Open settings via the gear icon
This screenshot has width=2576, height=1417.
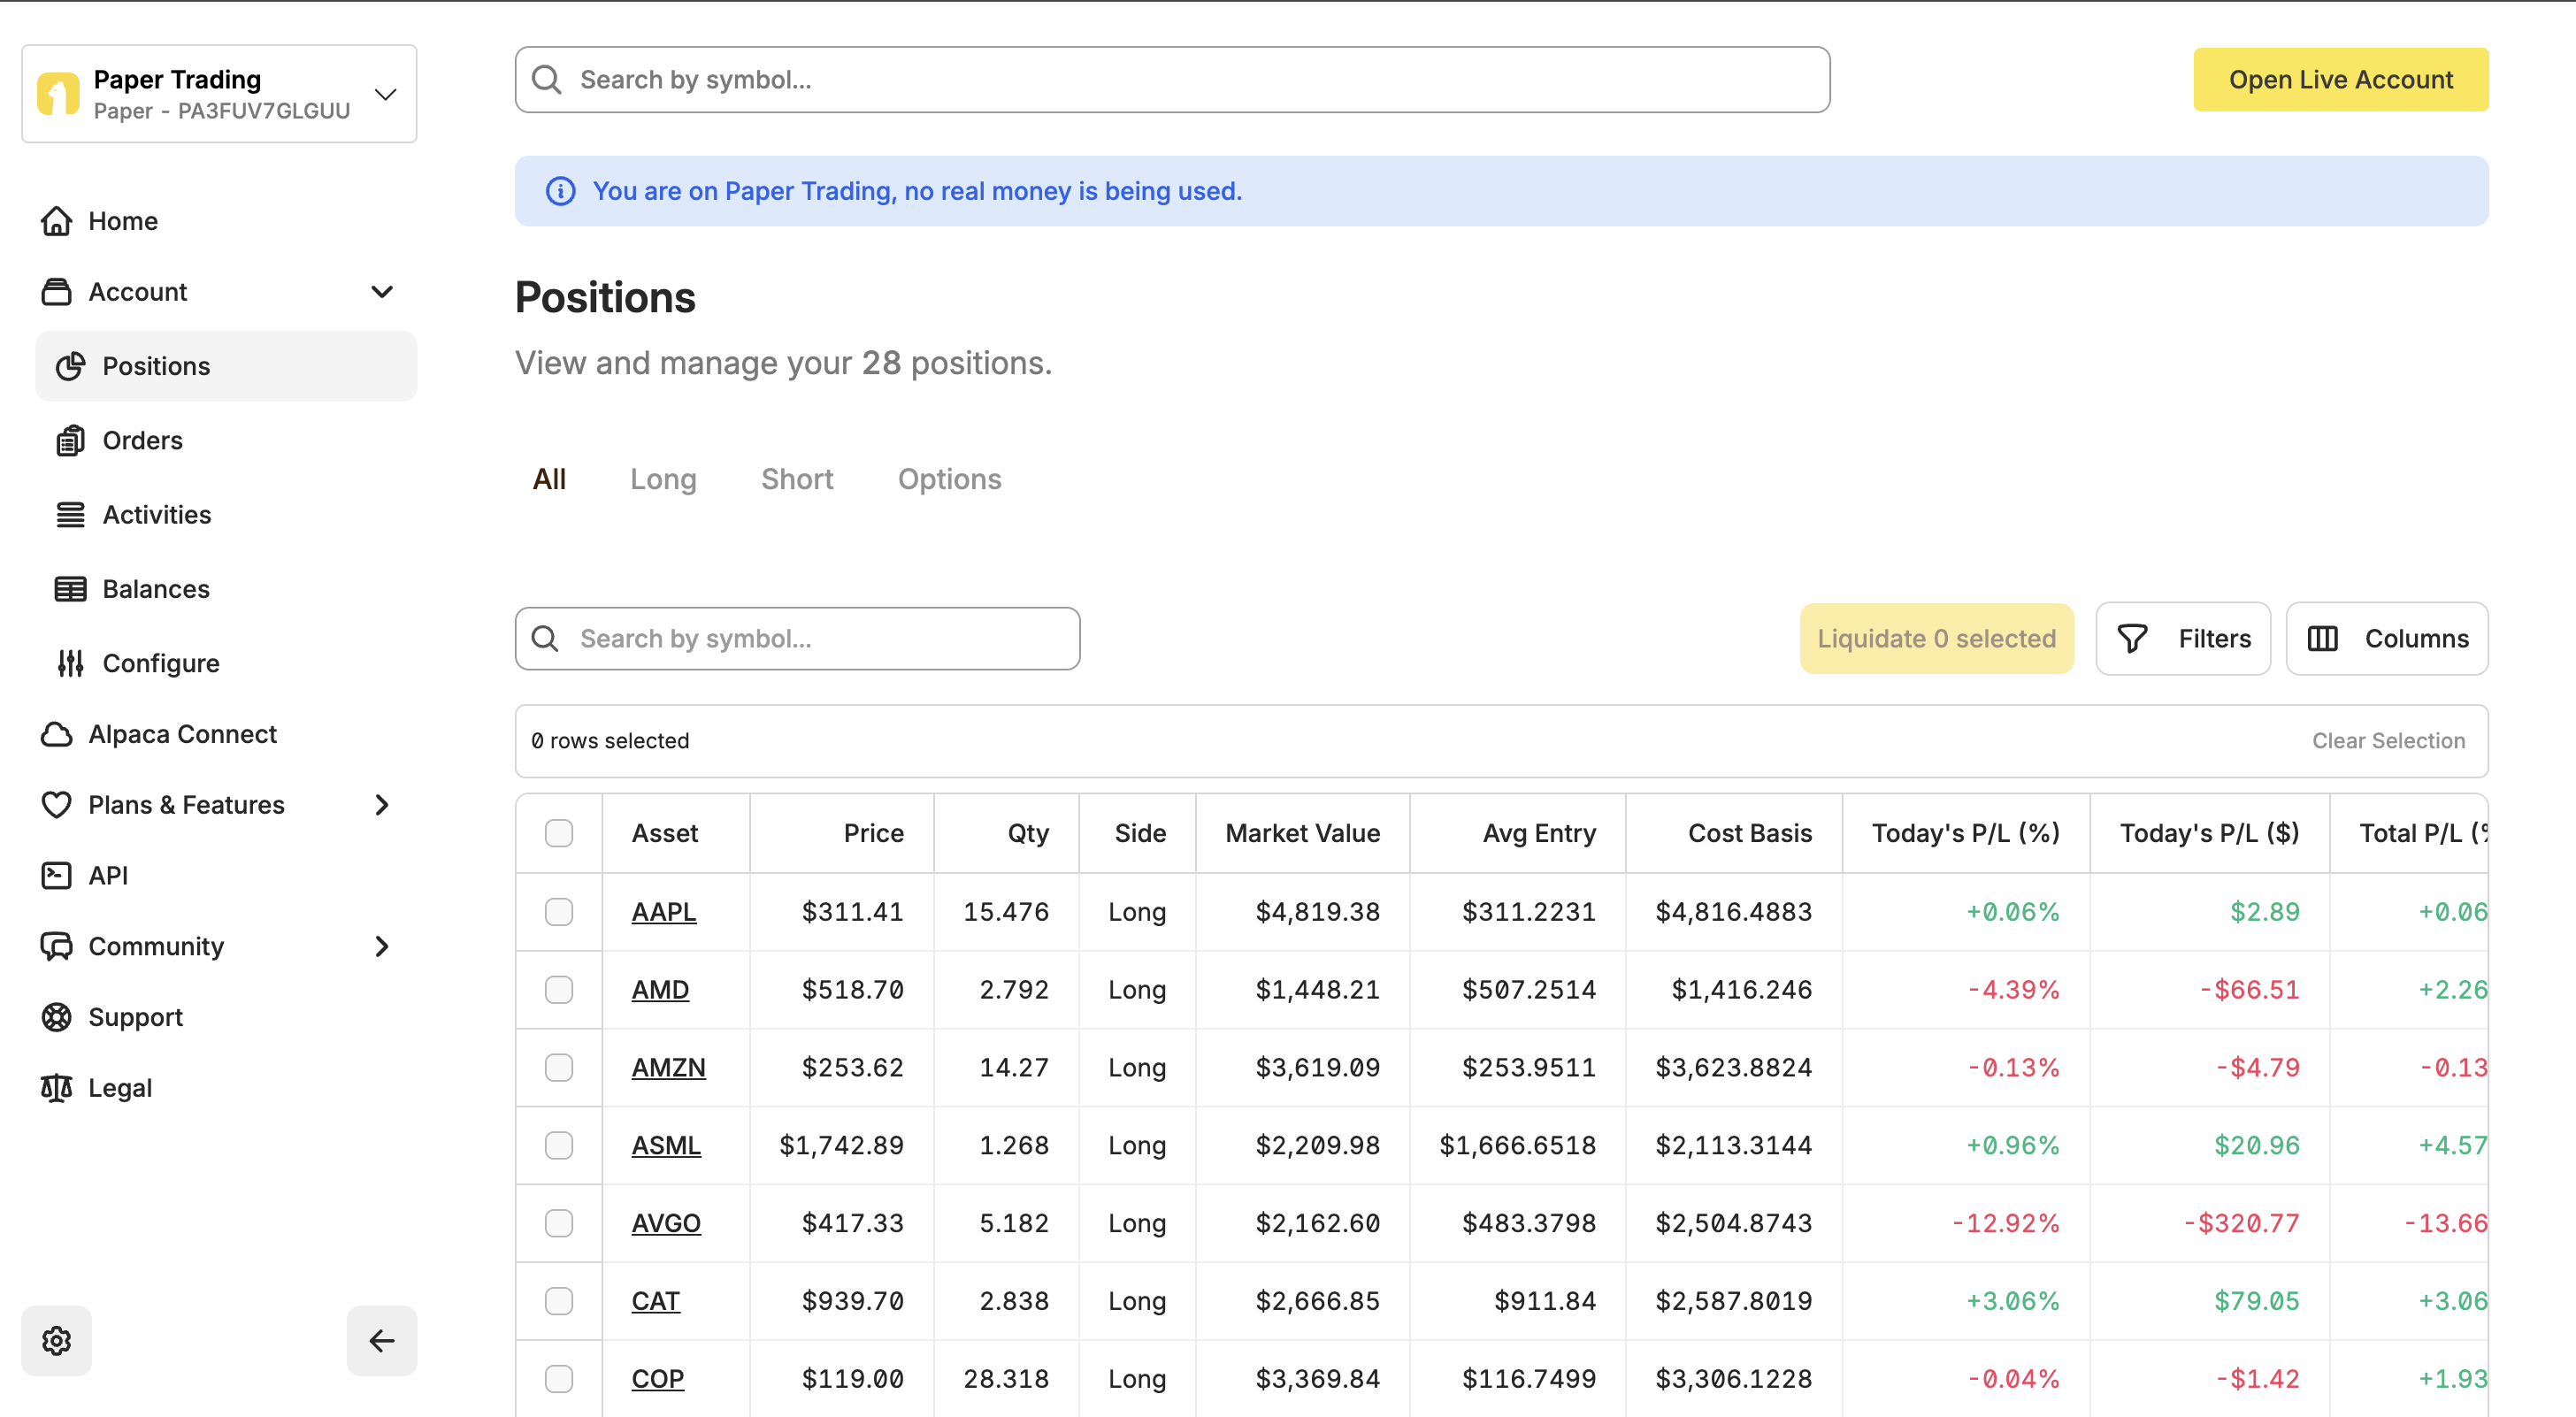[56, 1341]
